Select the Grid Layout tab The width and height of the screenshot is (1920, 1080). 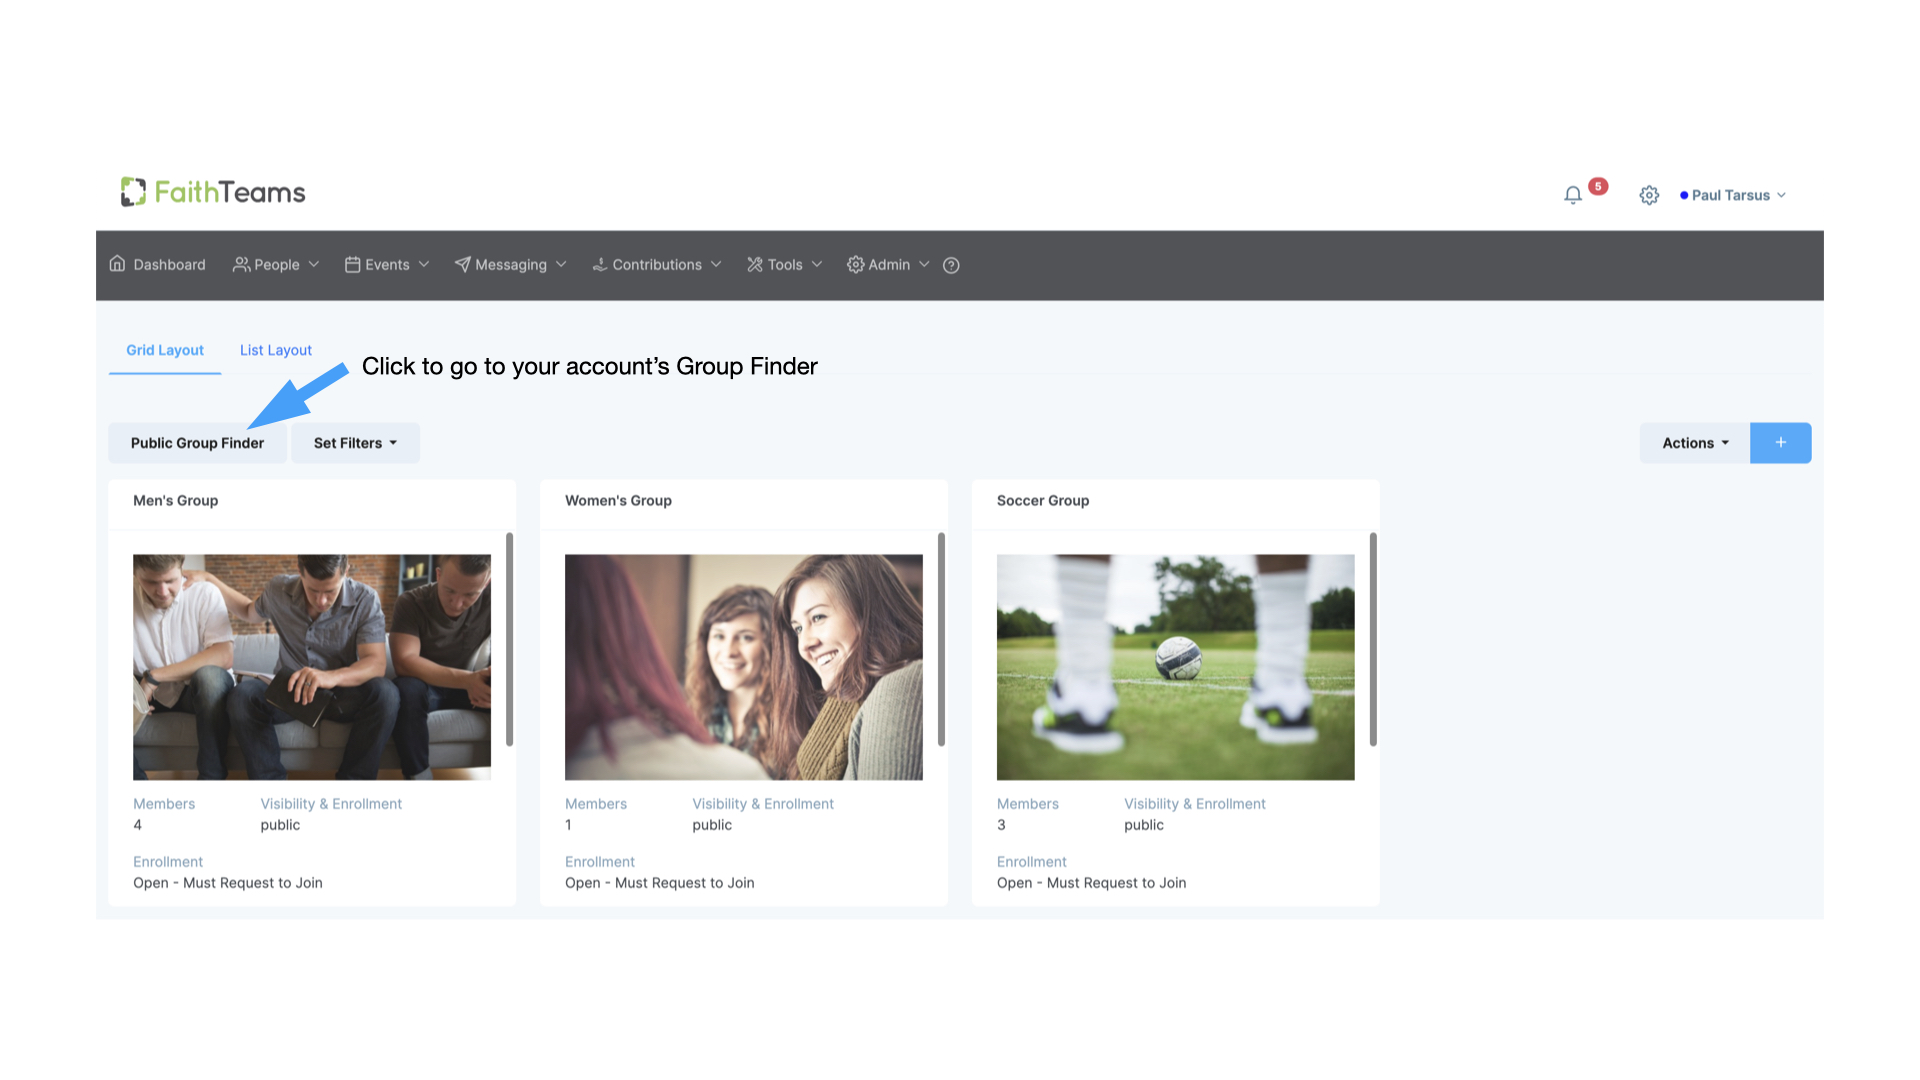click(164, 350)
